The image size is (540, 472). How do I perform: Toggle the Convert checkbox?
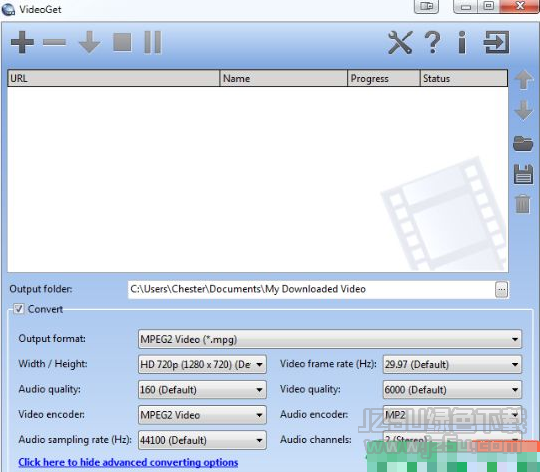pos(19,309)
